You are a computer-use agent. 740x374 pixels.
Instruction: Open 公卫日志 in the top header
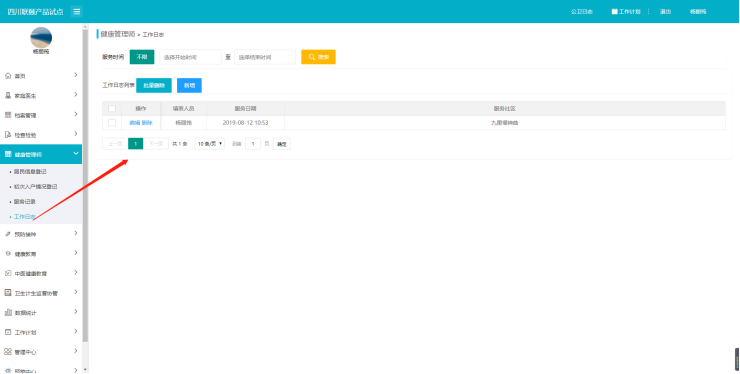click(582, 11)
